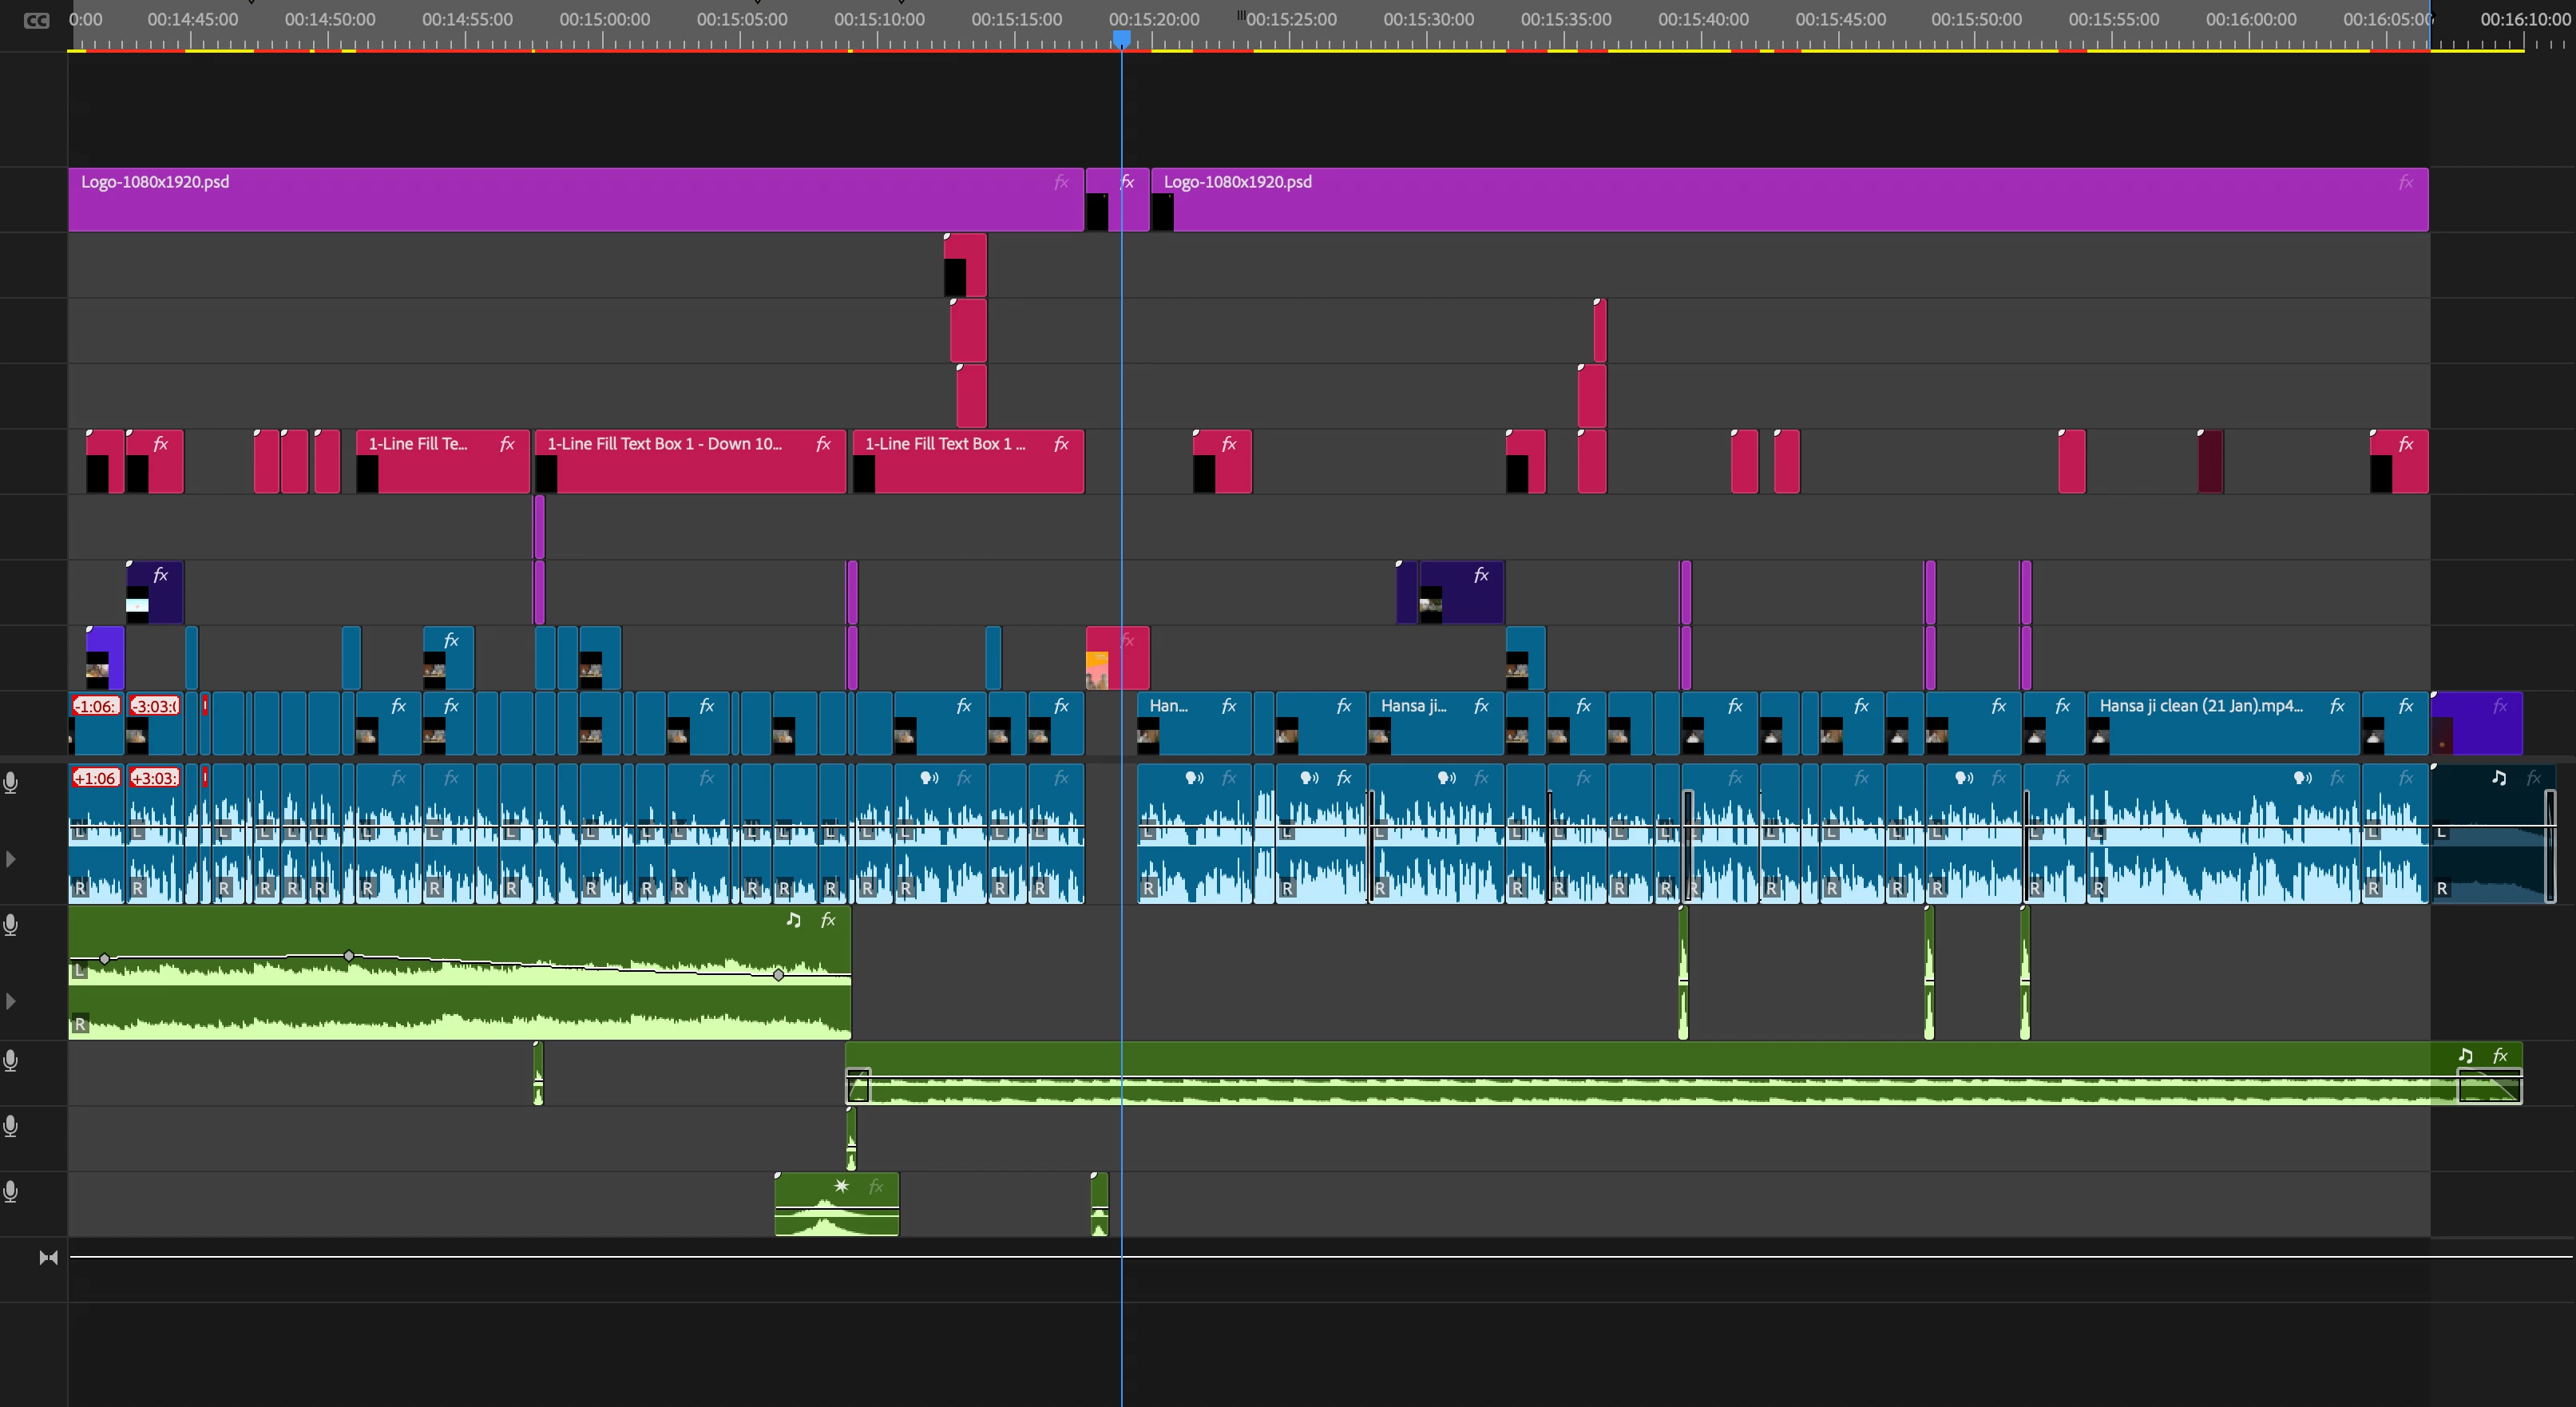2576x1407 pixels.
Task: Click voice-over mic on blue dialogue audio track
Action: 11,783
